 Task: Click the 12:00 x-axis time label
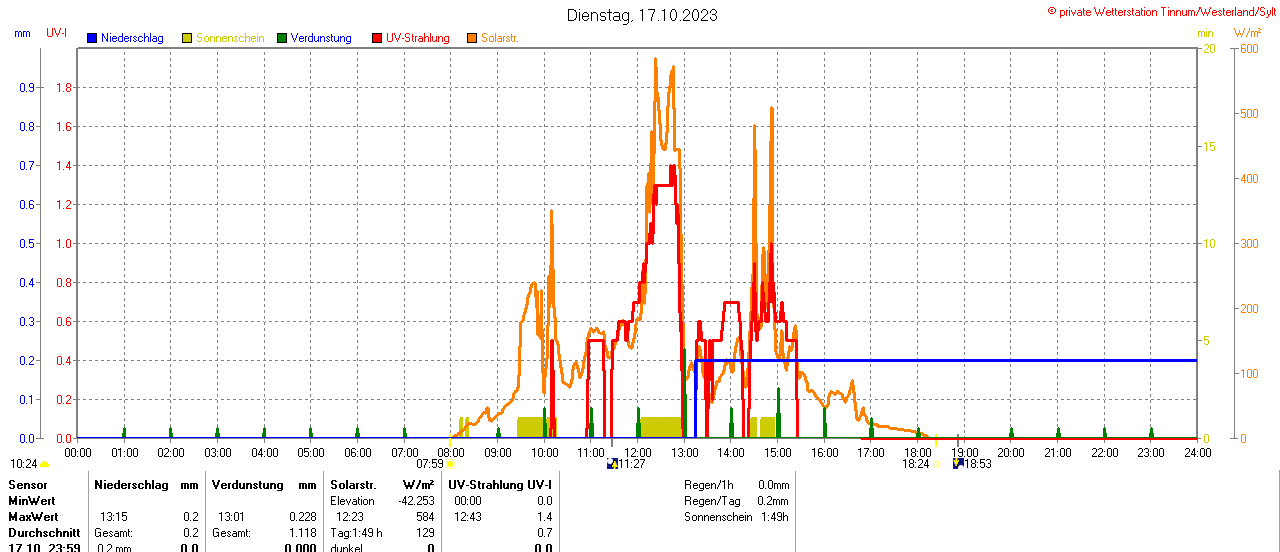click(x=638, y=453)
